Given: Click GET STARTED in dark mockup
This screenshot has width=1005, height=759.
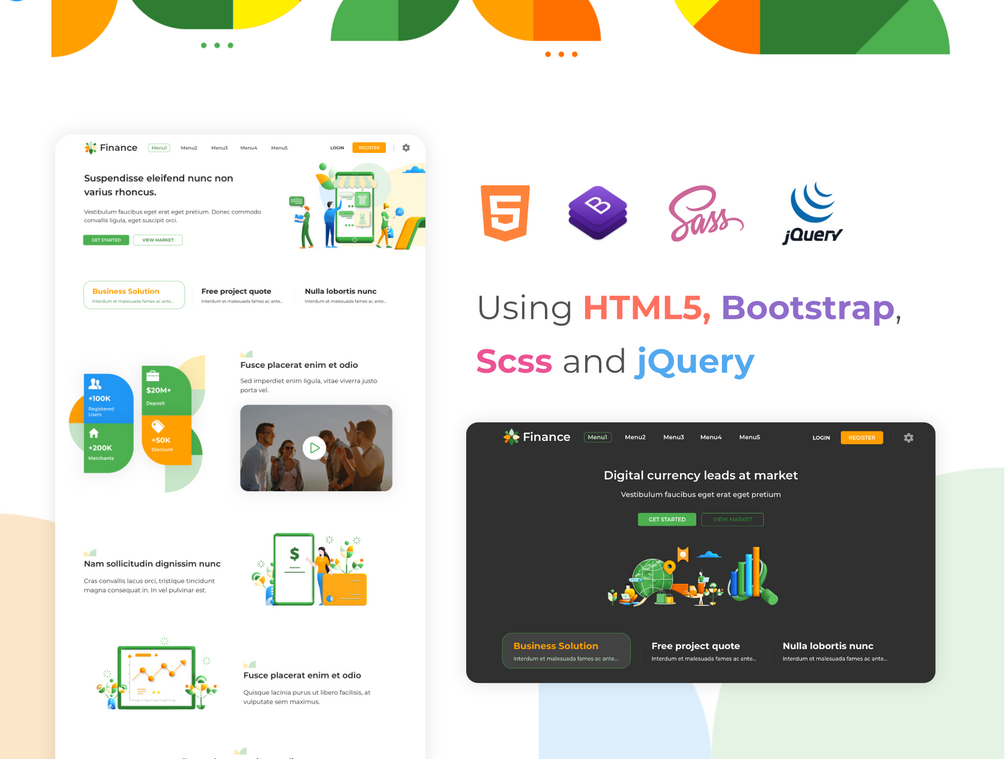Looking at the screenshot, I should point(667,519).
